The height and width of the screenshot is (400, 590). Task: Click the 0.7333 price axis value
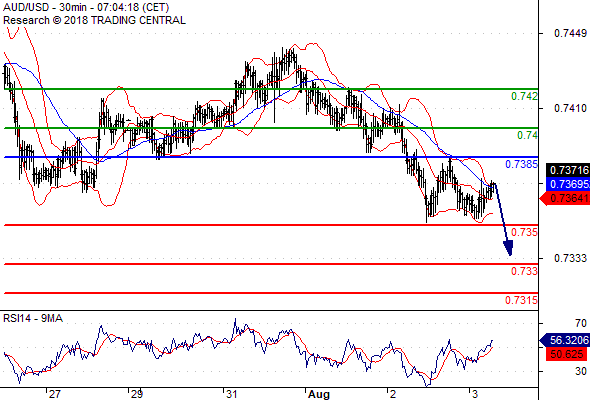coord(570,258)
